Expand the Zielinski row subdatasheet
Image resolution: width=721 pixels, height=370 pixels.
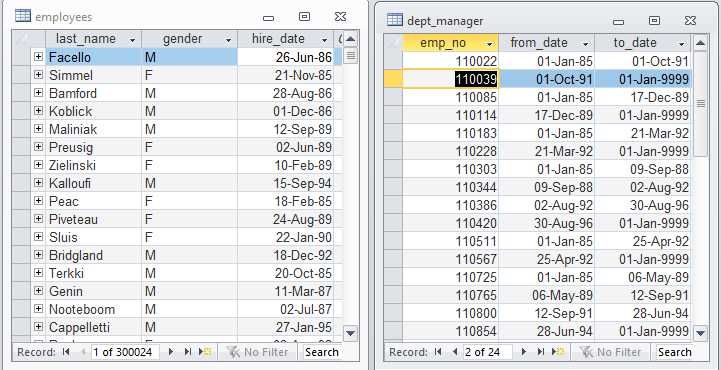(38, 165)
